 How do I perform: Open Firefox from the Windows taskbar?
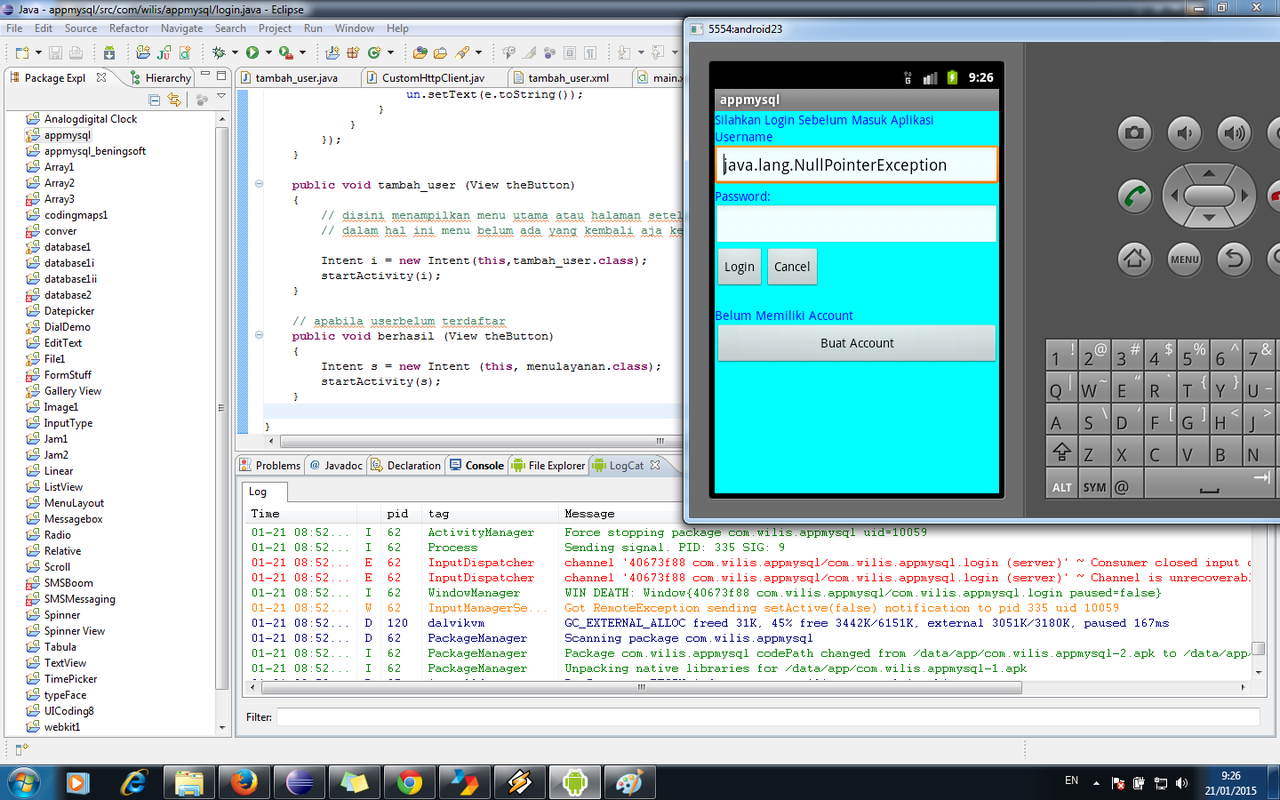coord(243,780)
